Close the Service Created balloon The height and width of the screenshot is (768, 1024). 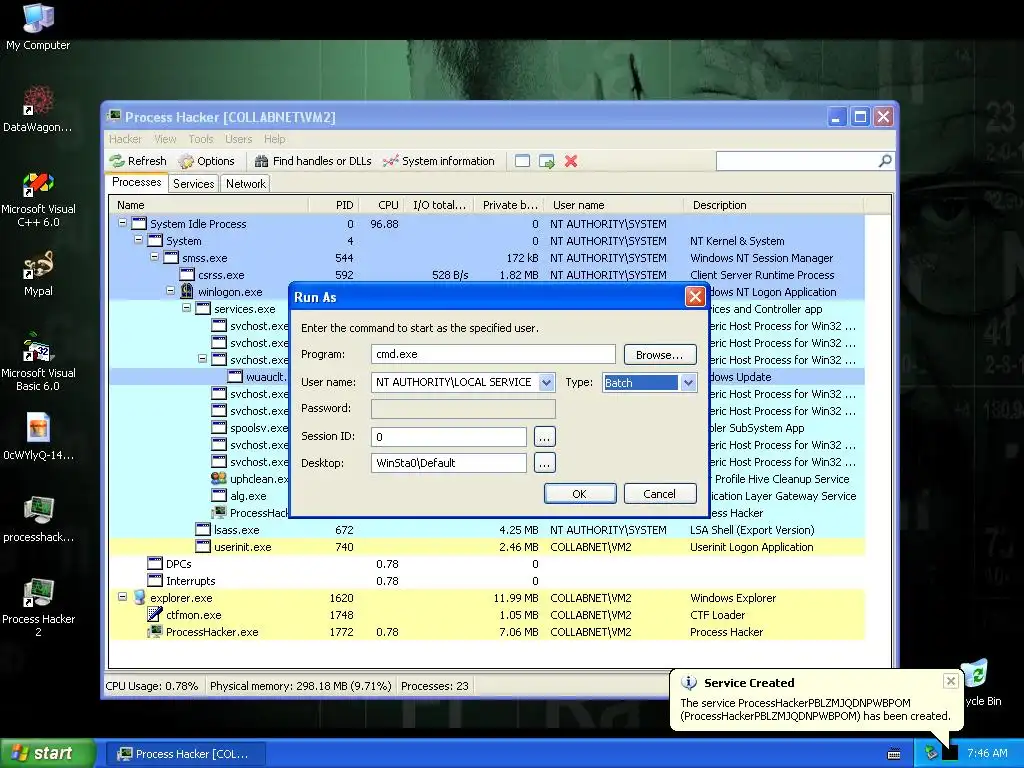point(951,681)
